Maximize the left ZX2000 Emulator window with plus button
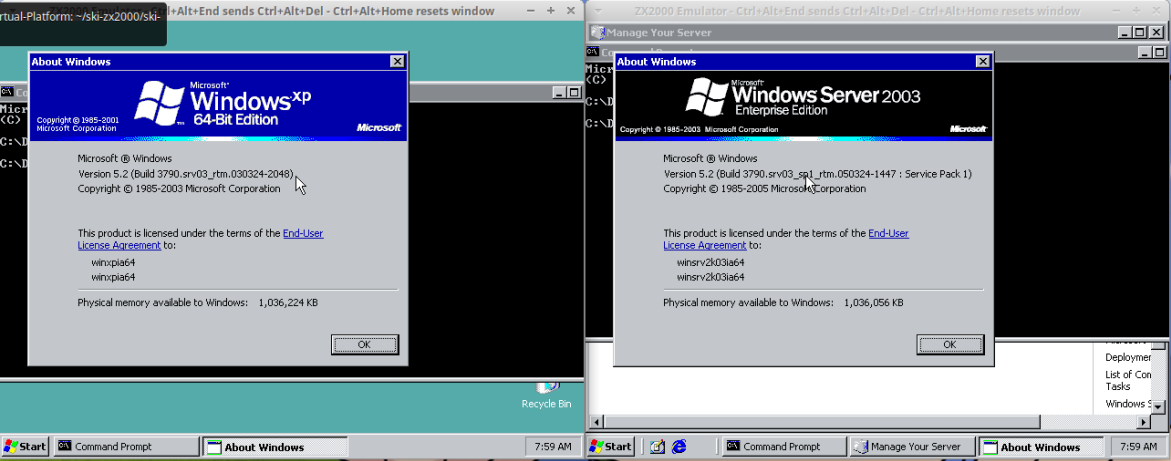Viewport: 1171px width, 461px height. coord(550,11)
